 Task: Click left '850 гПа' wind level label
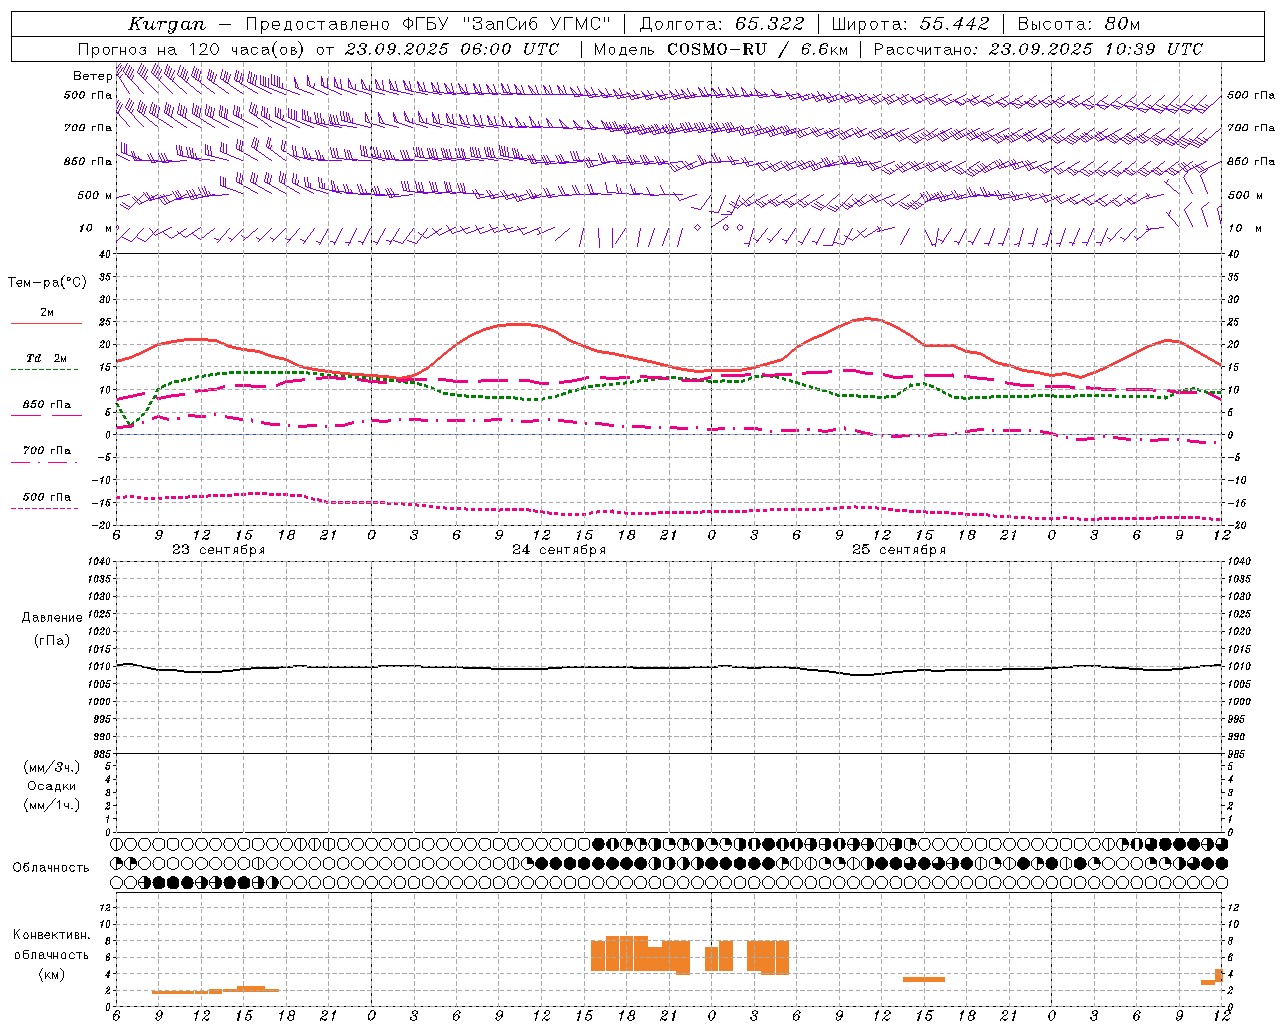point(88,161)
